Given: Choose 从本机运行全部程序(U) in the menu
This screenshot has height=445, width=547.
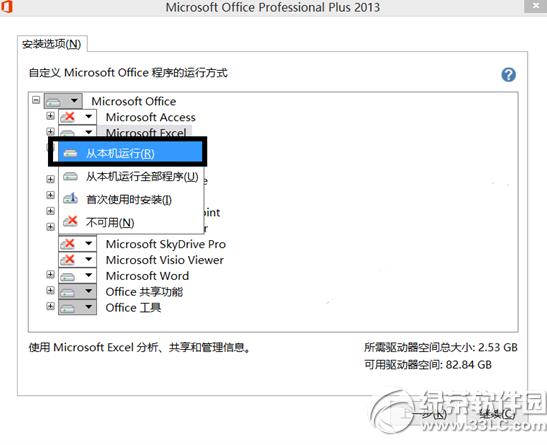Looking at the screenshot, I should (130, 176).
